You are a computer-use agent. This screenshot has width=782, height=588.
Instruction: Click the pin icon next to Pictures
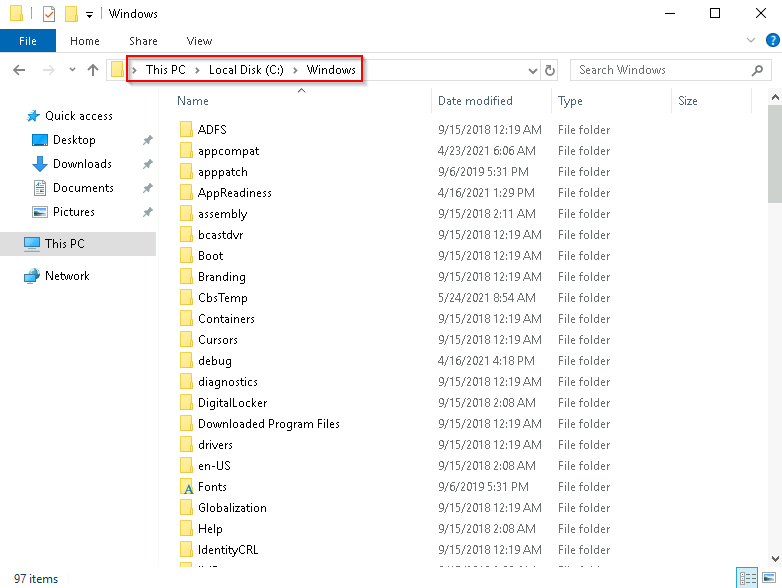point(148,212)
